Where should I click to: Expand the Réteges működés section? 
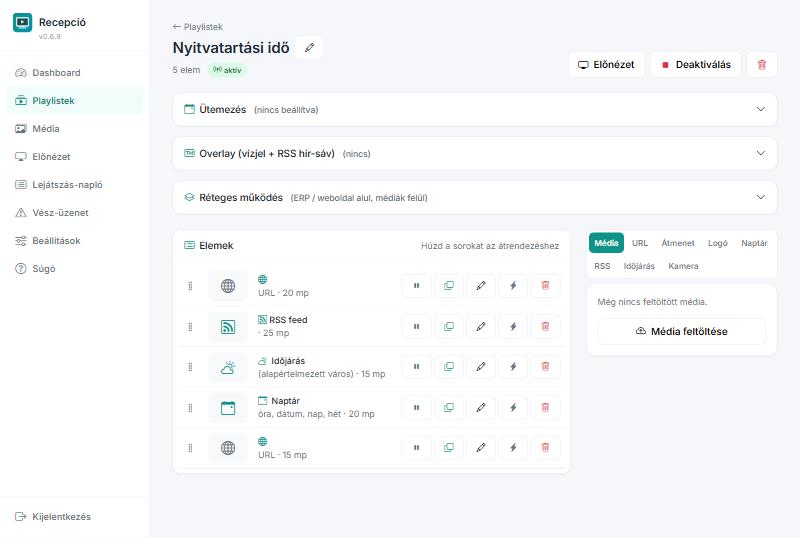[474, 198]
